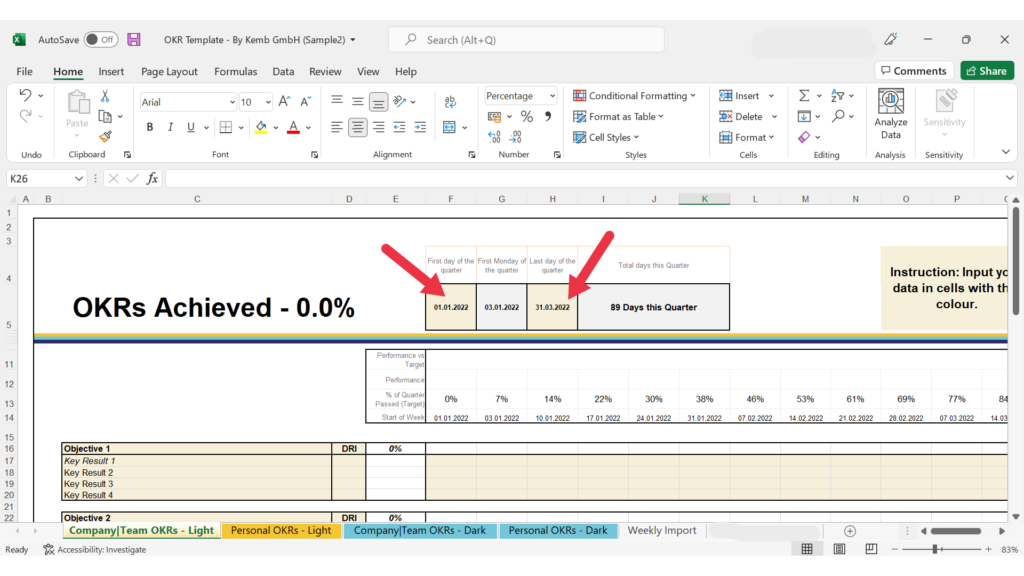Switch to the Insert ribbon tab
The image size is (1024, 576).
(x=111, y=72)
